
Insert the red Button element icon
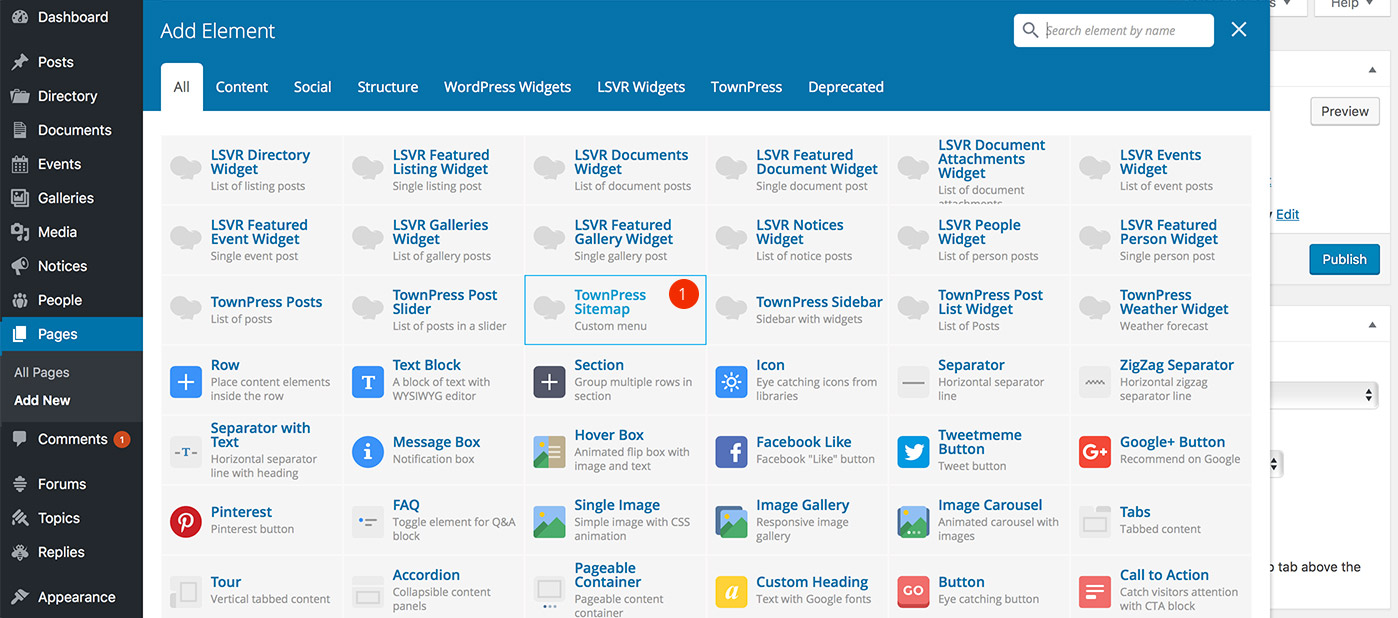coord(914,591)
